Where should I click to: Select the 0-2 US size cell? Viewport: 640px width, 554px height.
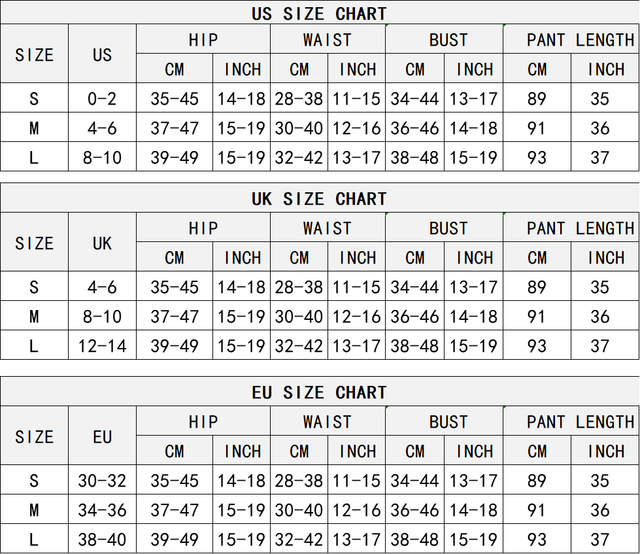pos(102,99)
